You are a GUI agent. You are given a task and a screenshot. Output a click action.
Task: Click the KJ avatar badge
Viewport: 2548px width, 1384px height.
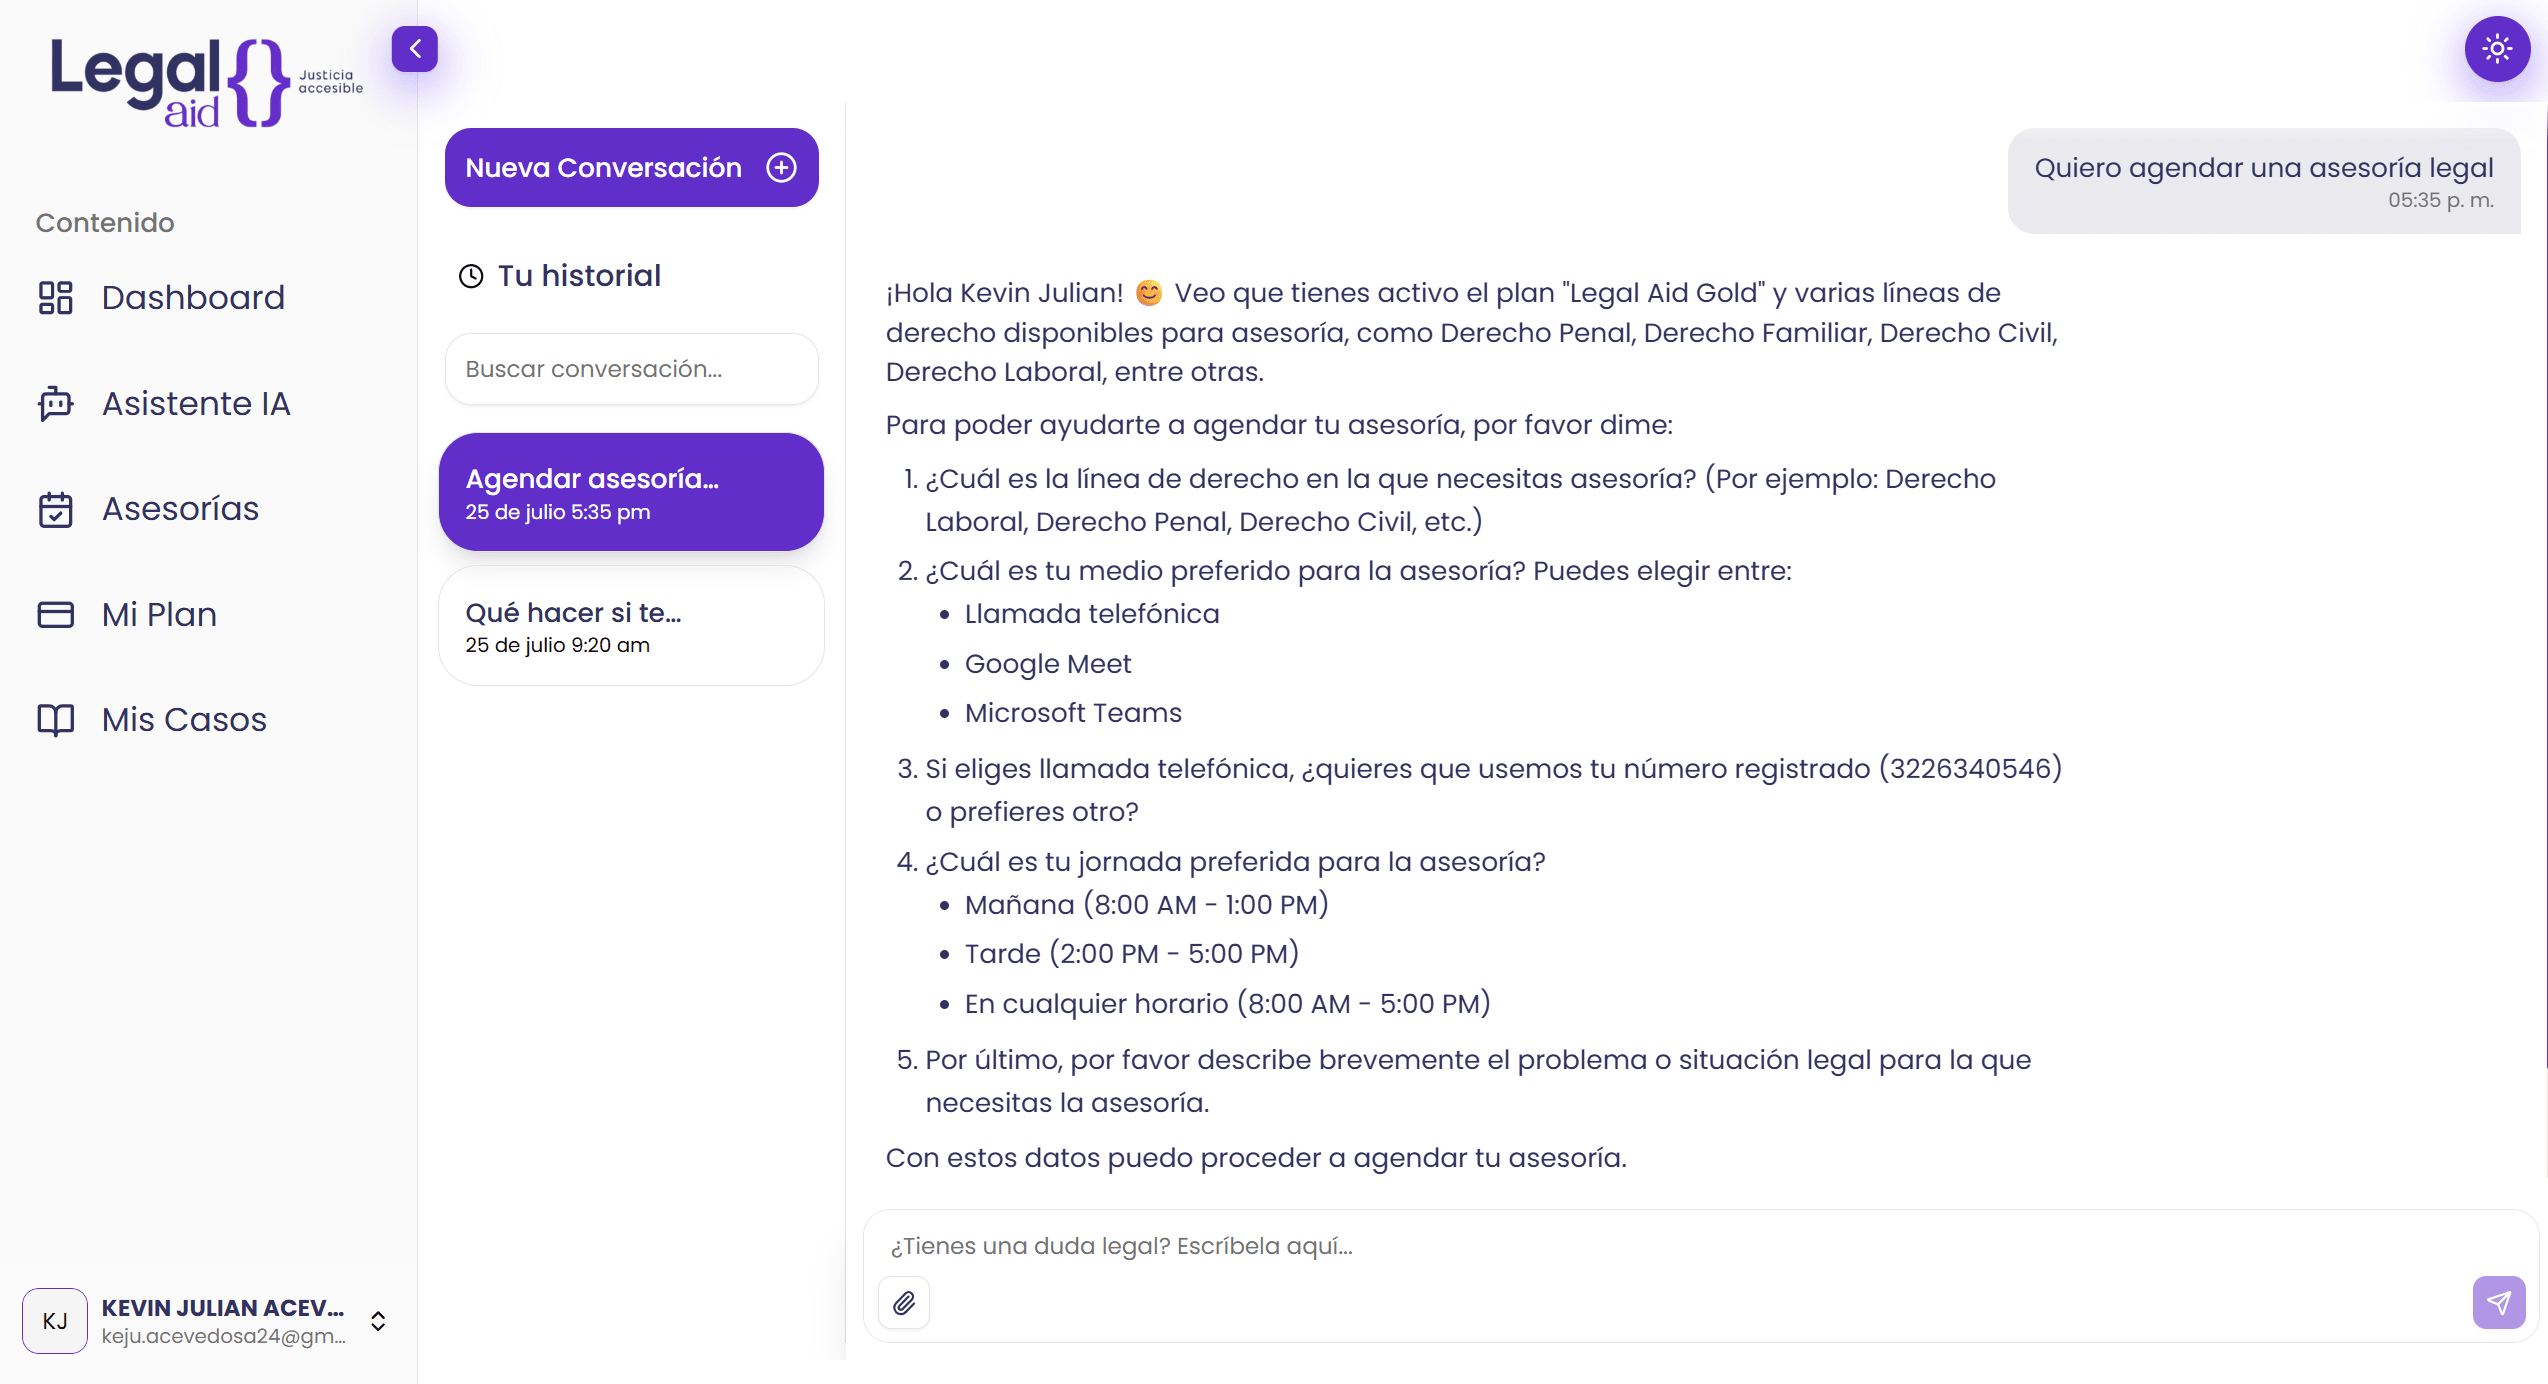tap(55, 1321)
